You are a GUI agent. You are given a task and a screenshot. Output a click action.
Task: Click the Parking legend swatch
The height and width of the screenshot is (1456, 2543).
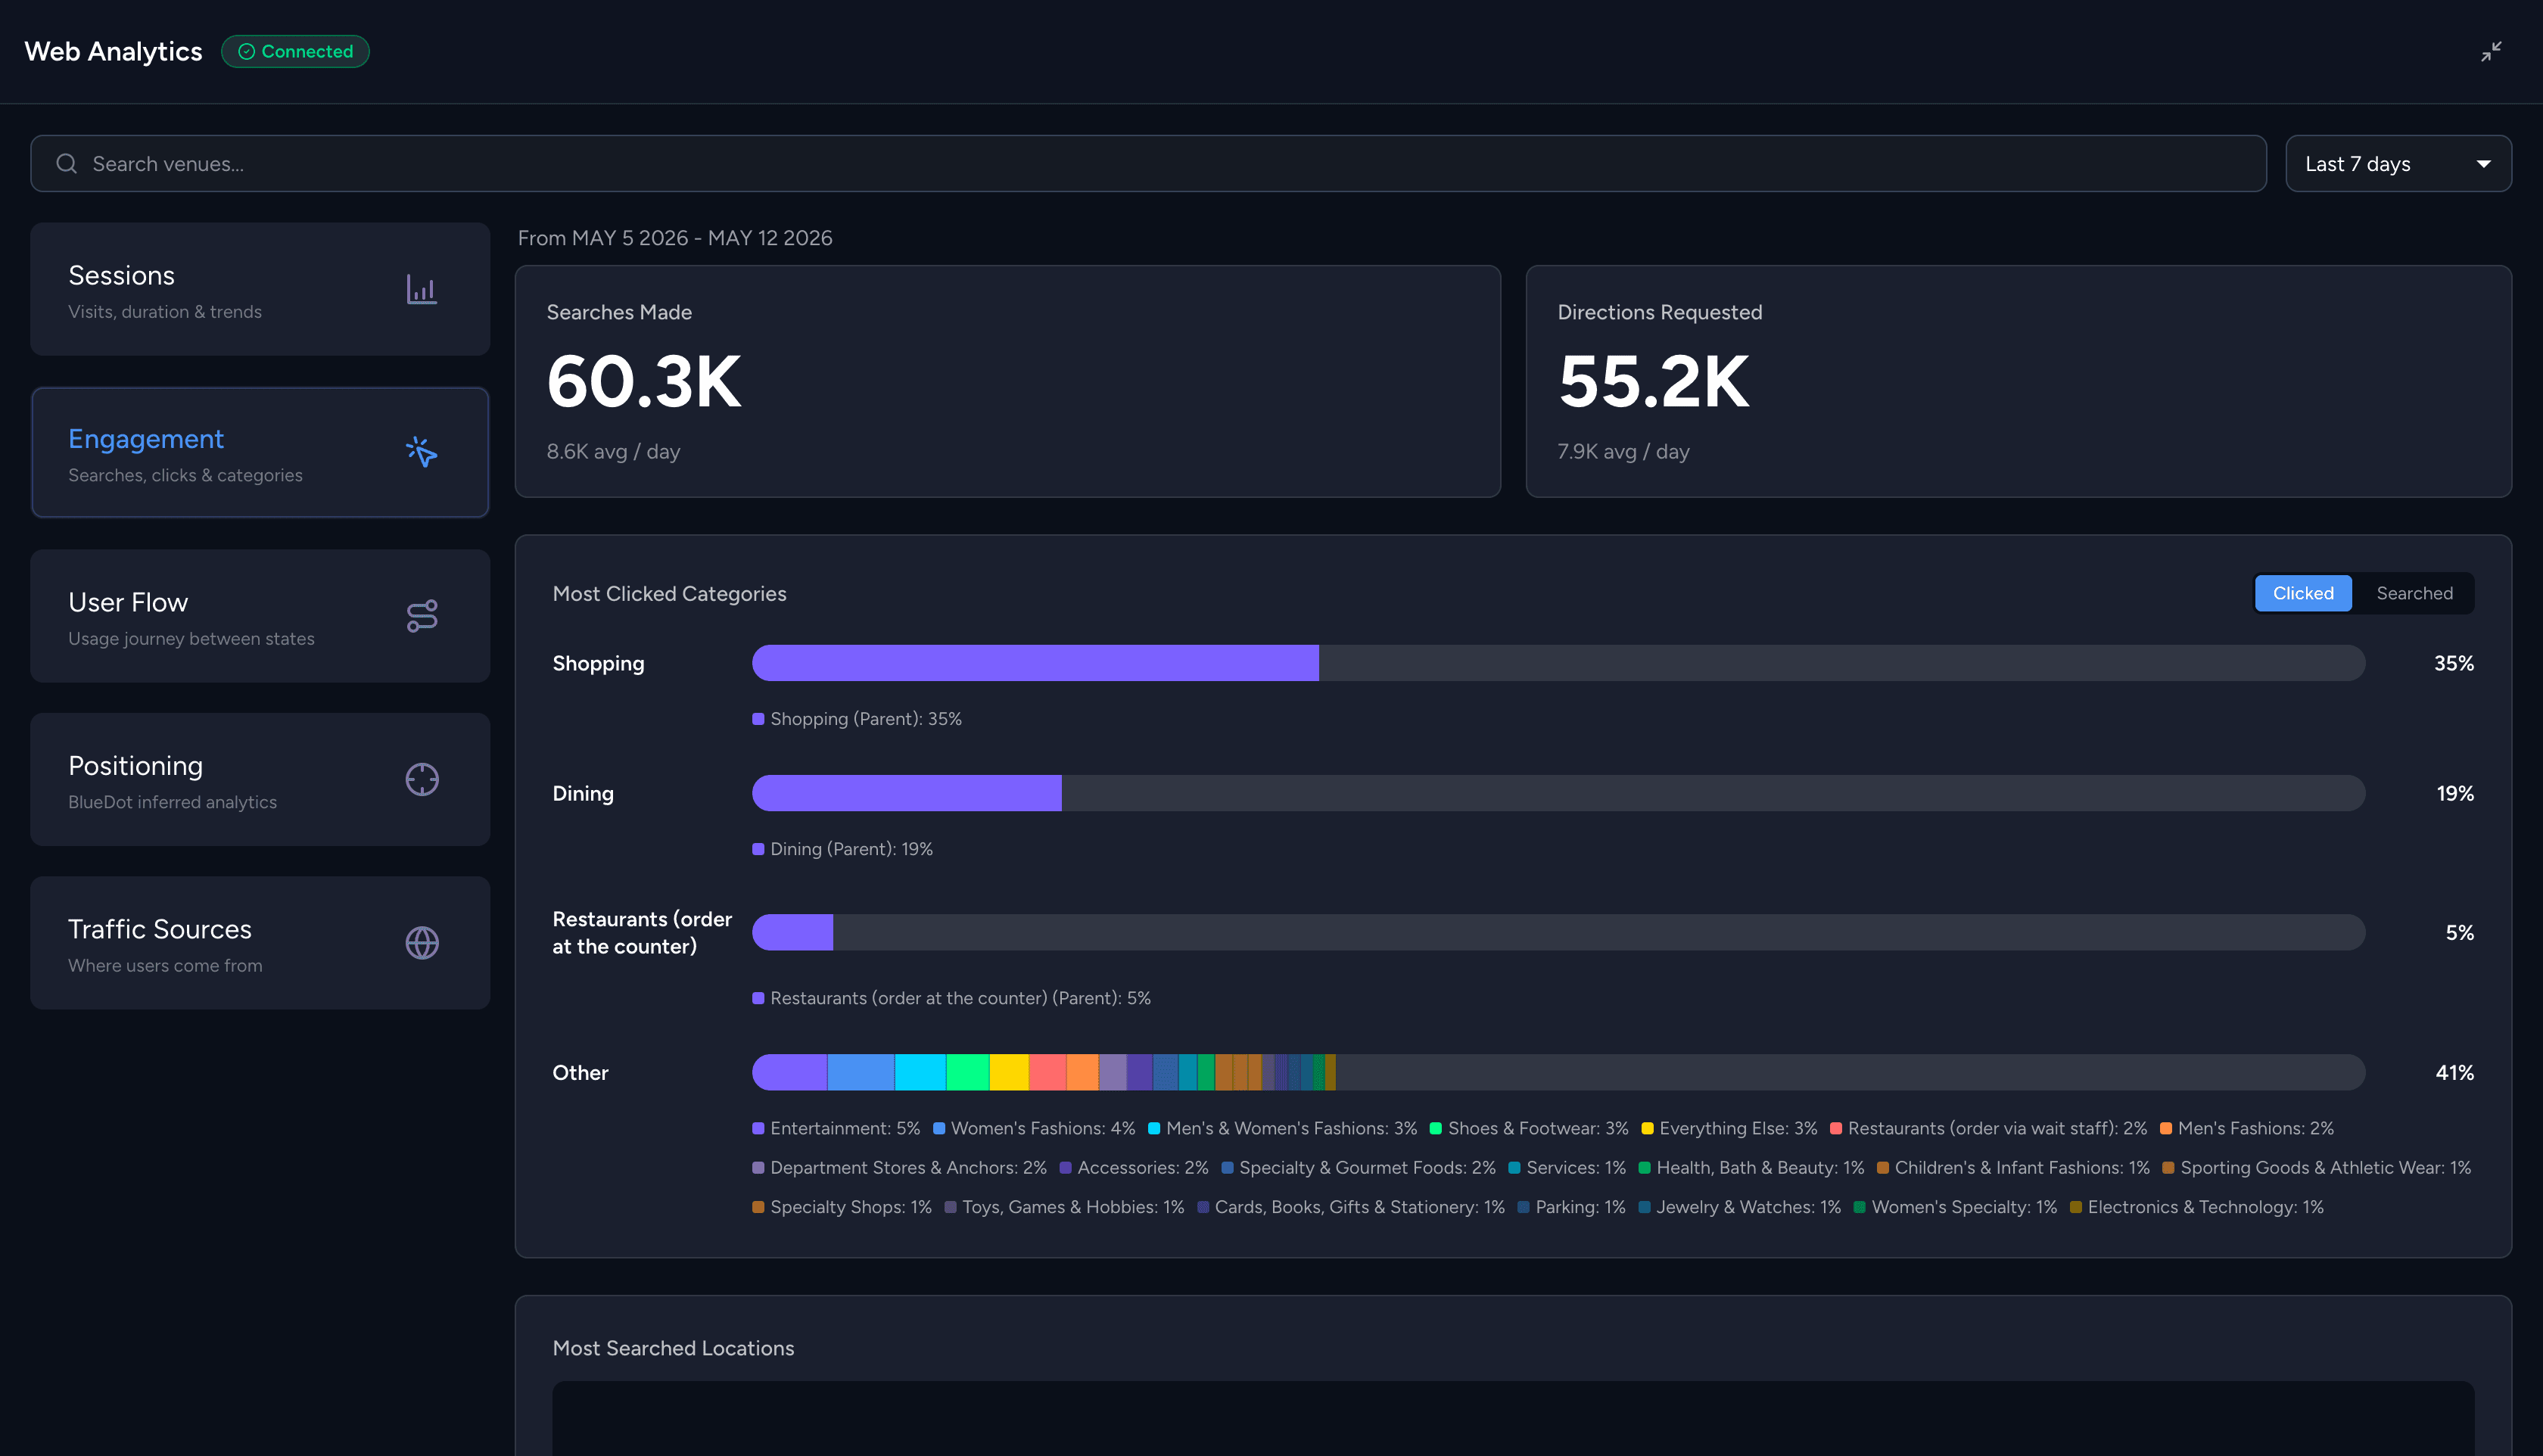pos(1523,1207)
